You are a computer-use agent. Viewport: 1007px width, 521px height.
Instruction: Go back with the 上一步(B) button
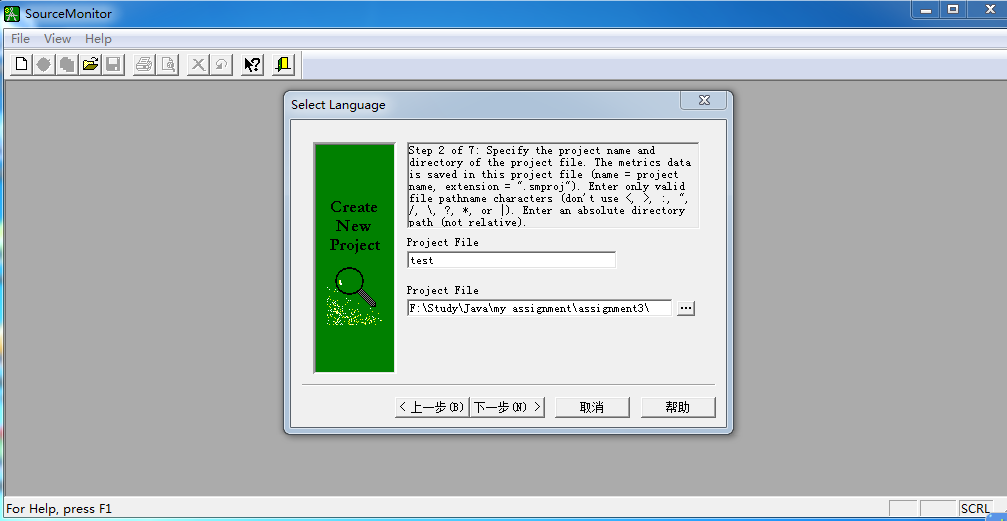coord(432,407)
